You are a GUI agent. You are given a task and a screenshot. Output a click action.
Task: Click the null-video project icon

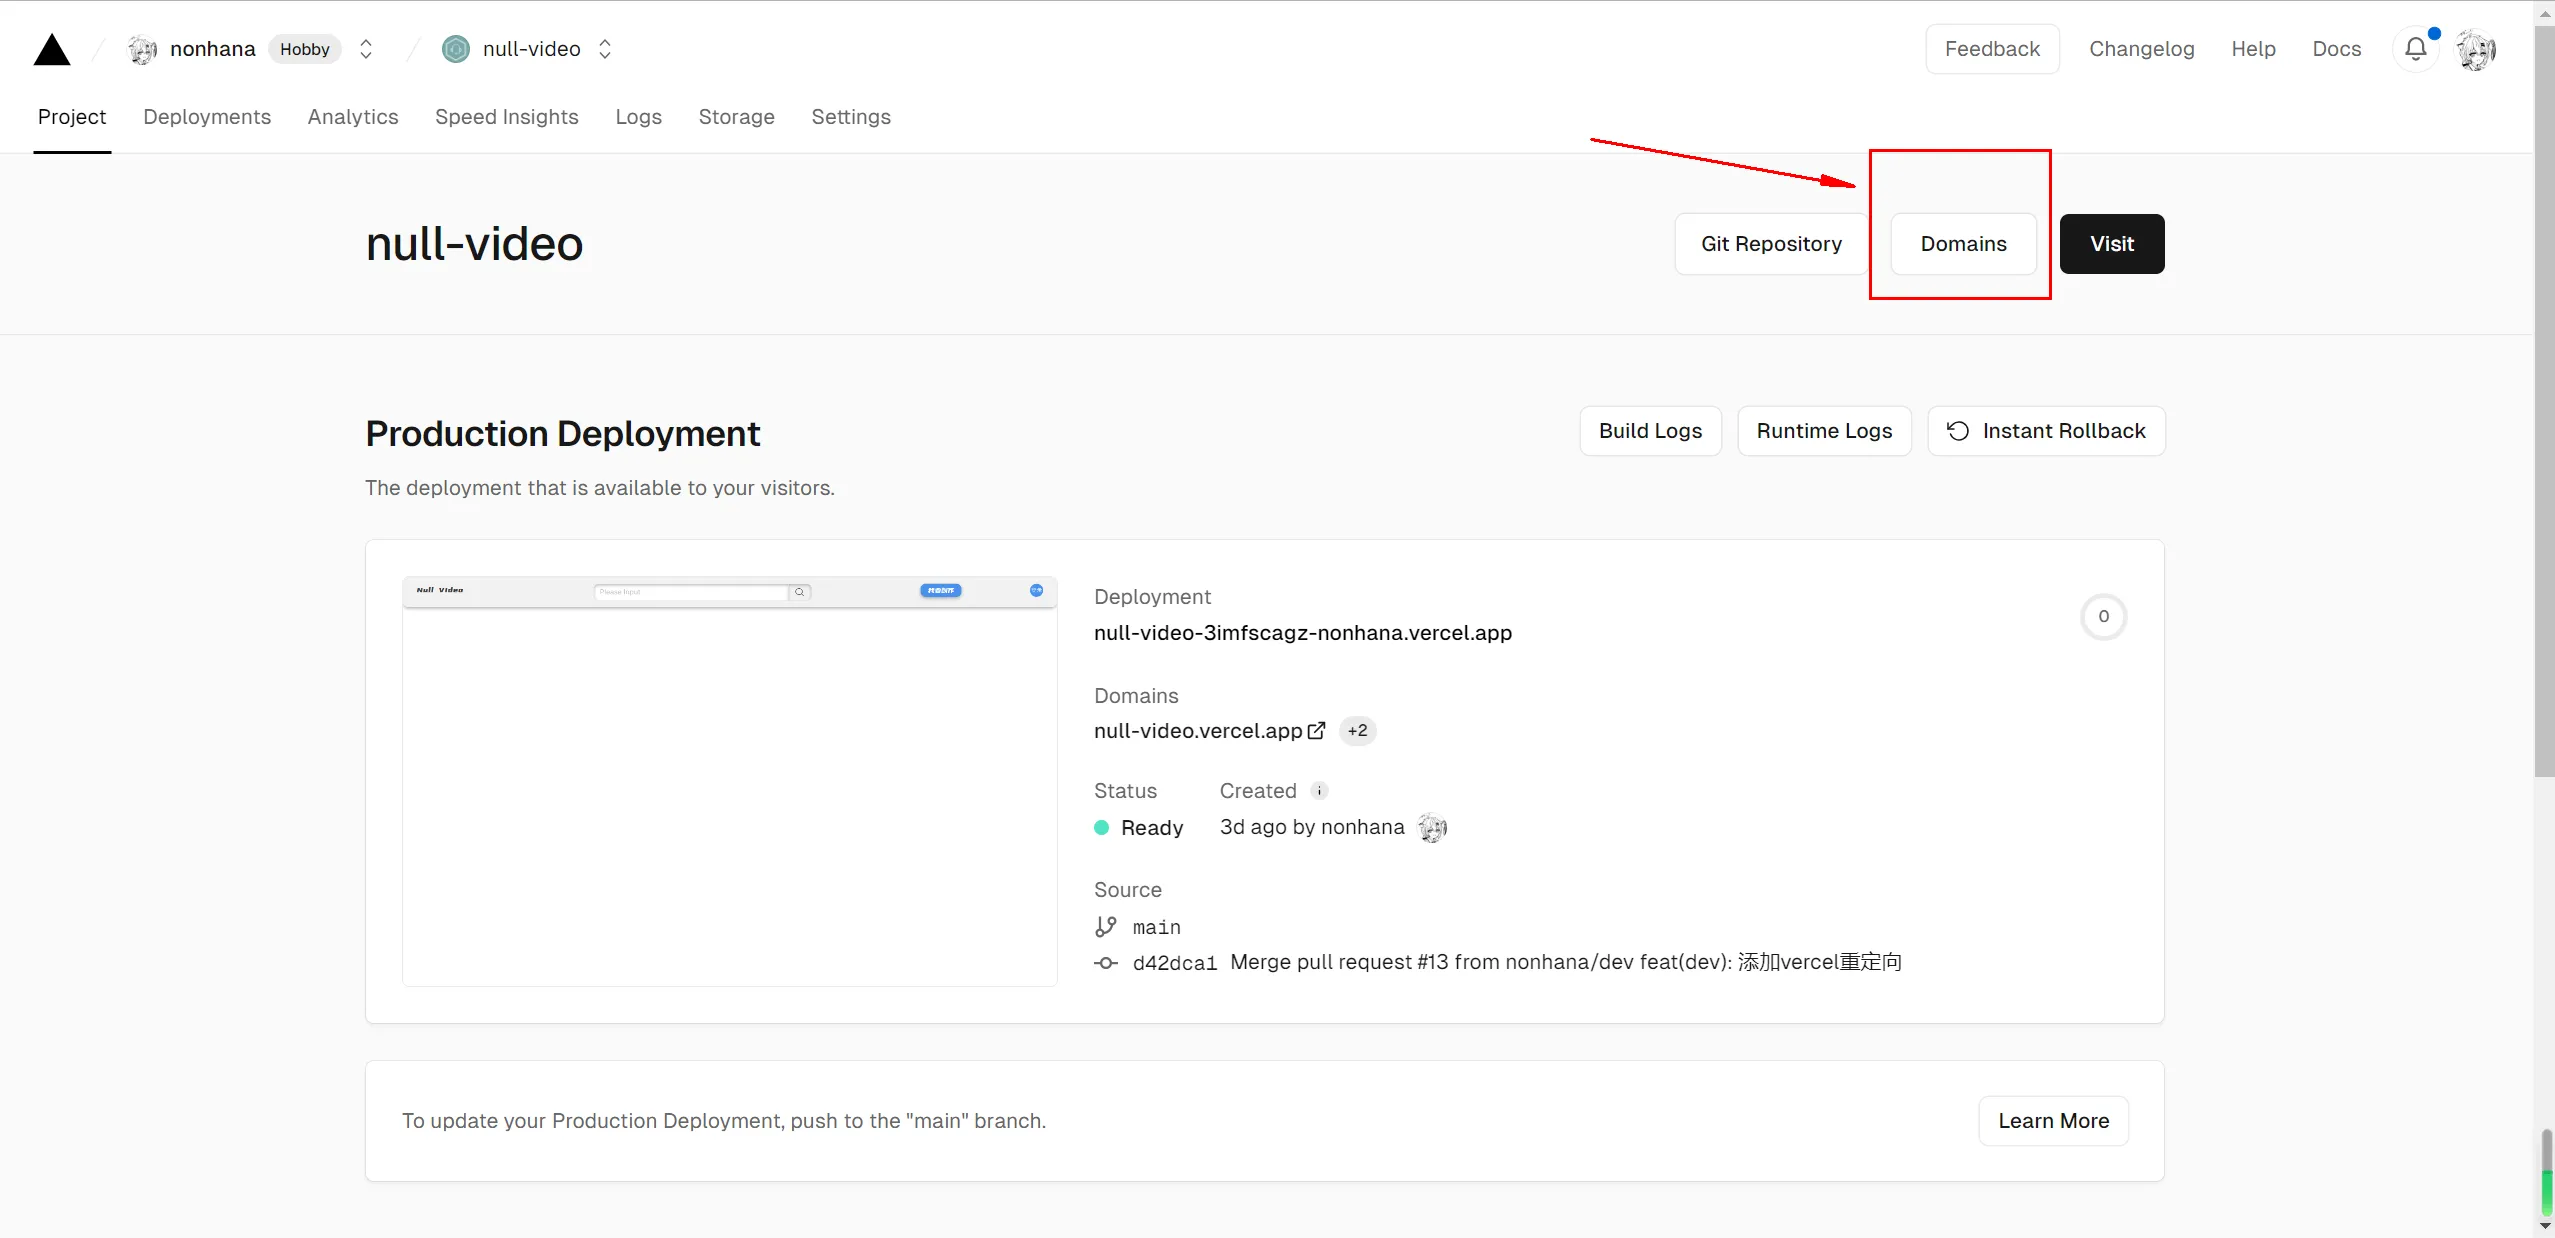[x=456, y=49]
